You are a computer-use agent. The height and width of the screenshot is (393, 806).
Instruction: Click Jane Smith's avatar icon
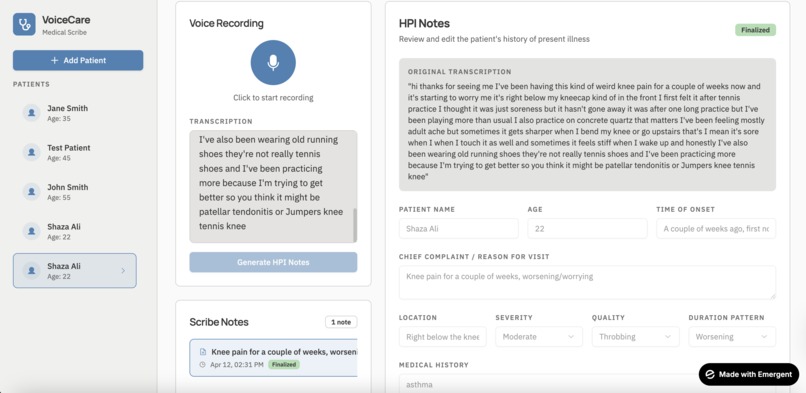(31, 113)
